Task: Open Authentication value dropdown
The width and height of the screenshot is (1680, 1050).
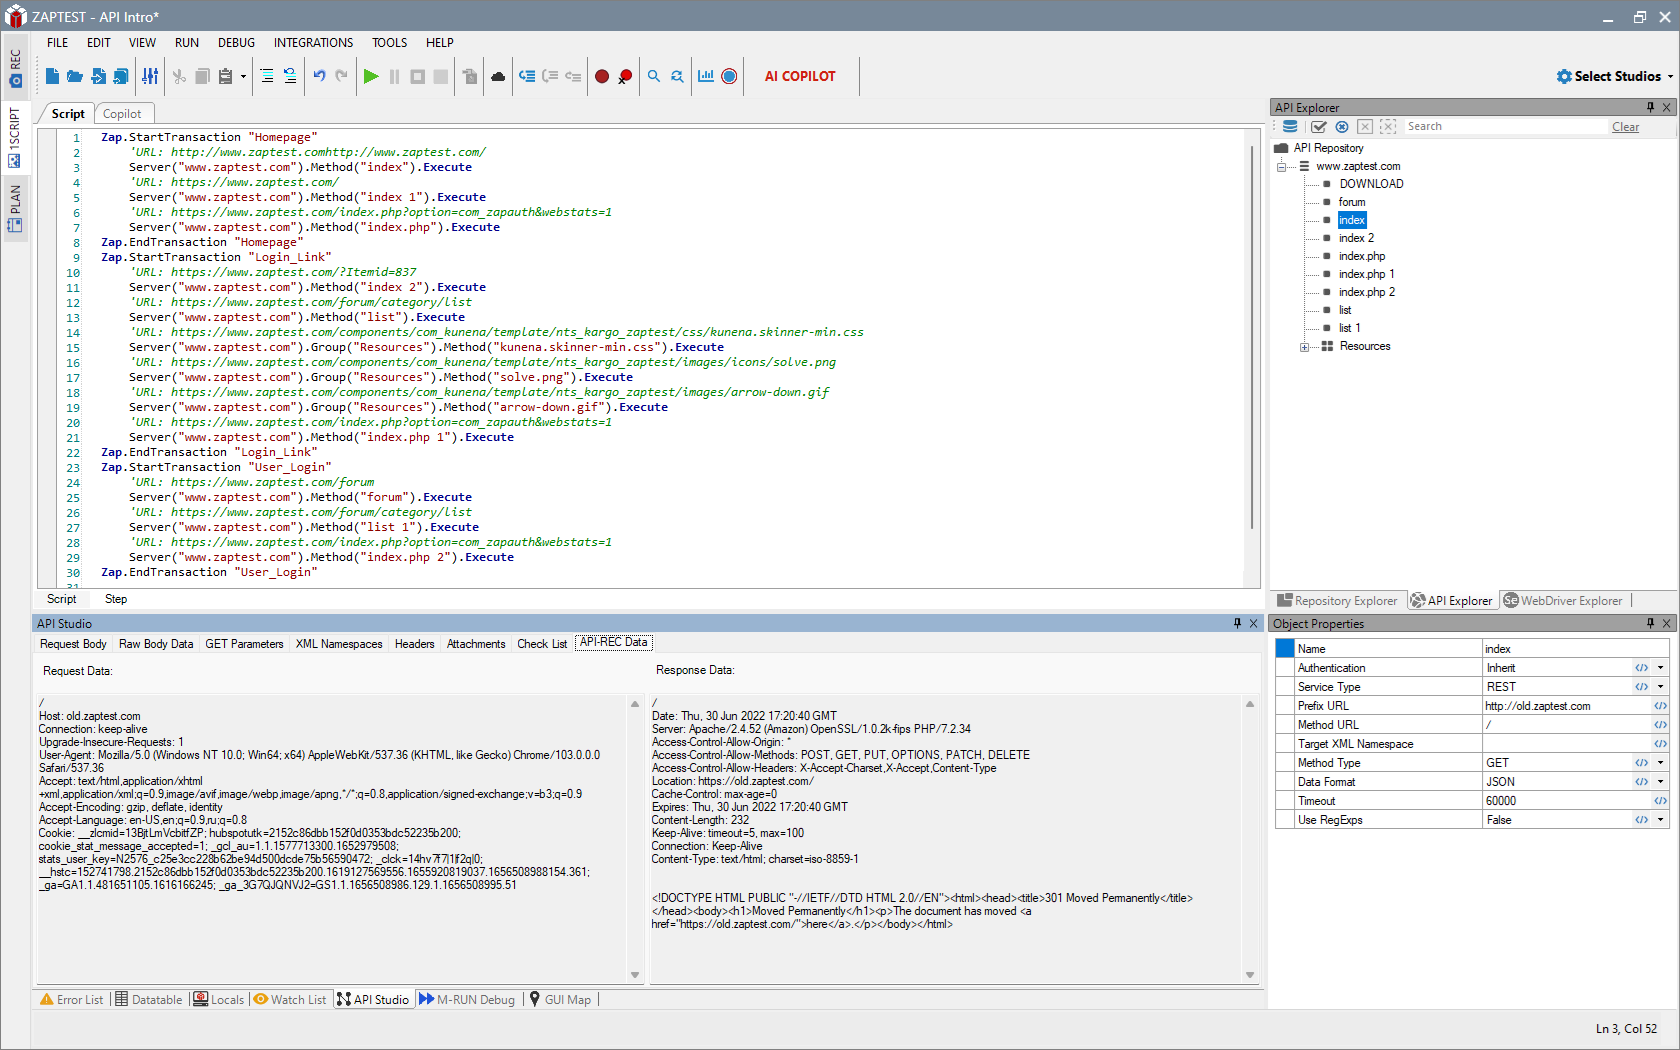Action: [1661, 668]
